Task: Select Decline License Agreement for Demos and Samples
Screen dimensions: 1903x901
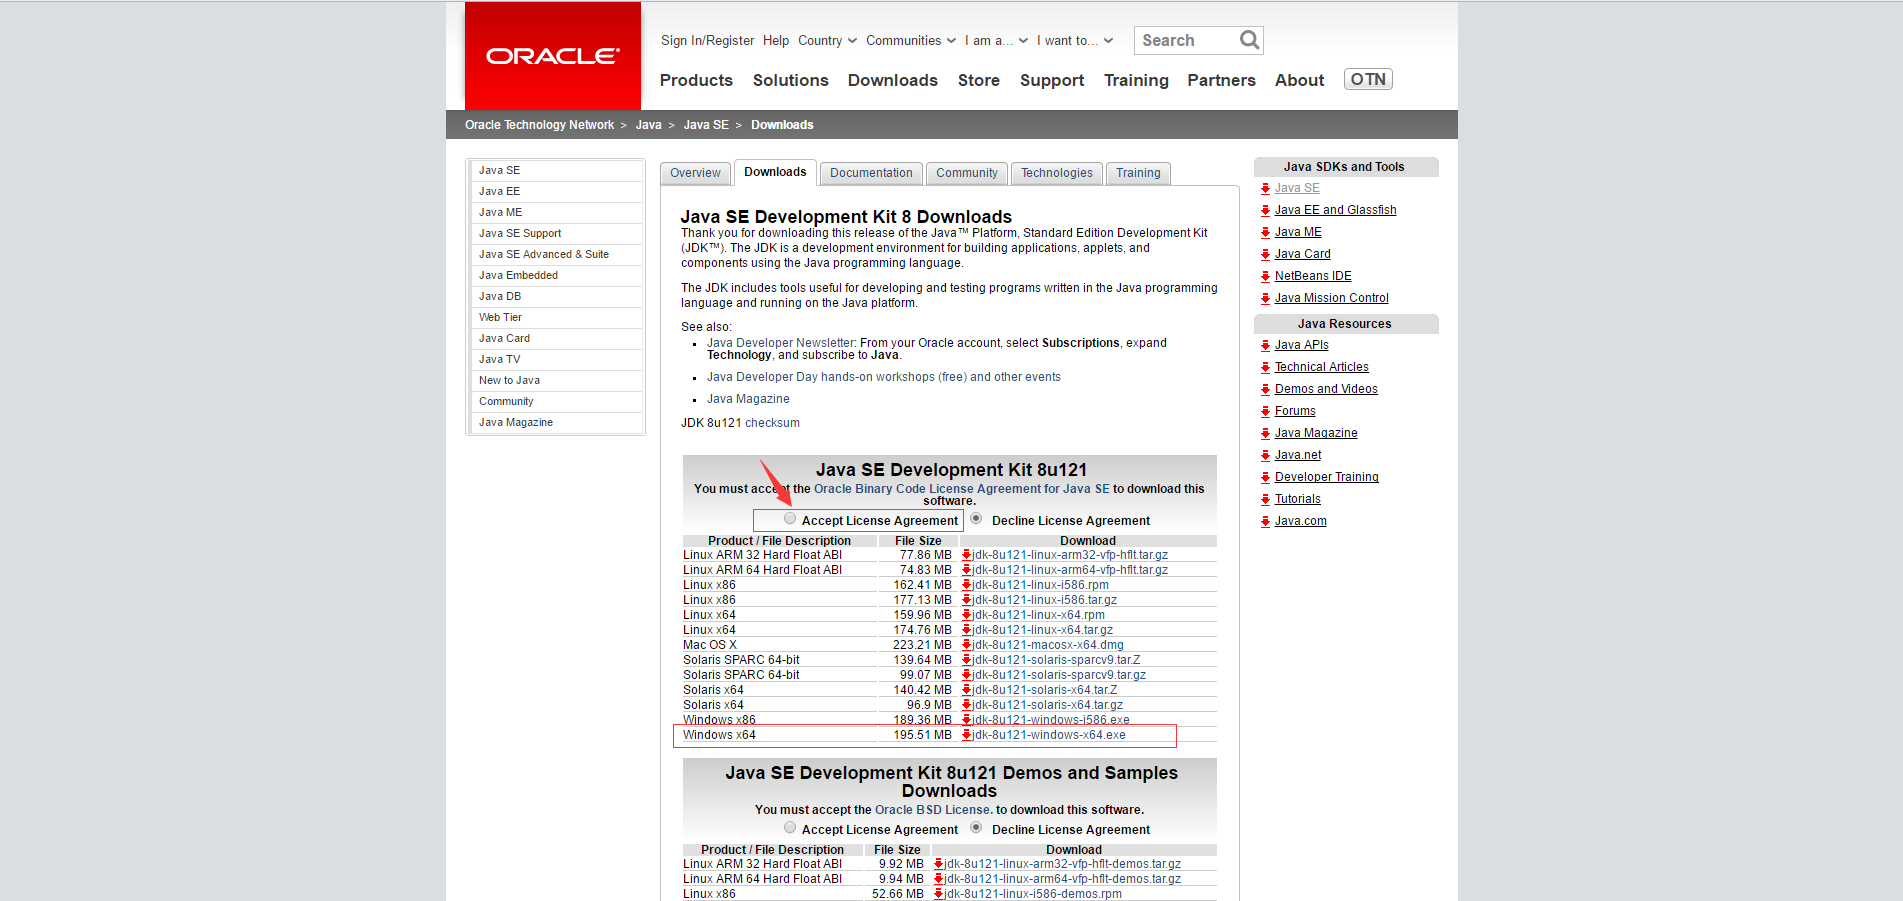Action: (x=976, y=828)
